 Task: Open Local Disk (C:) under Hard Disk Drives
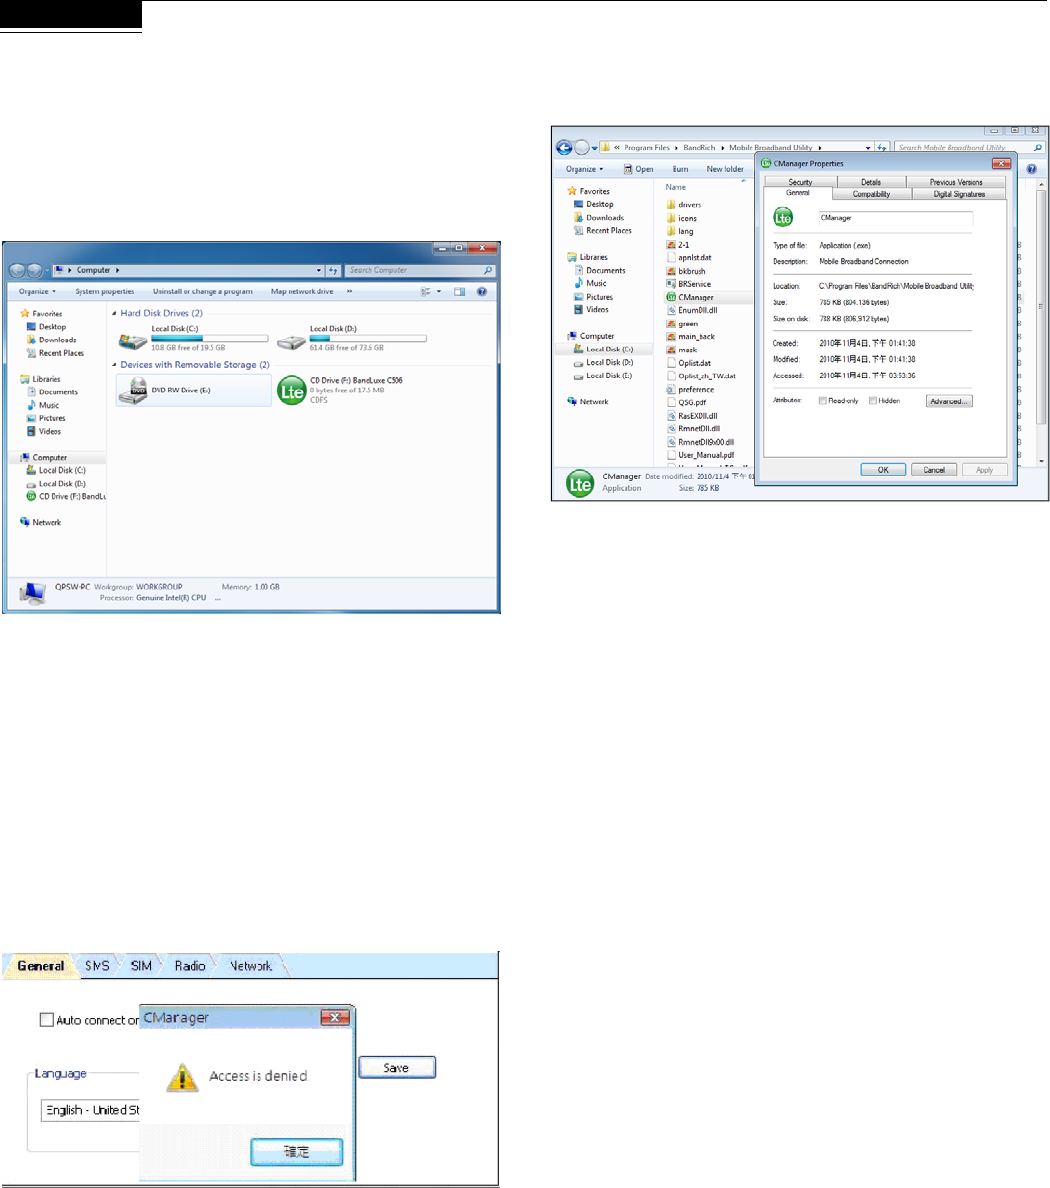(x=193, y=339)
